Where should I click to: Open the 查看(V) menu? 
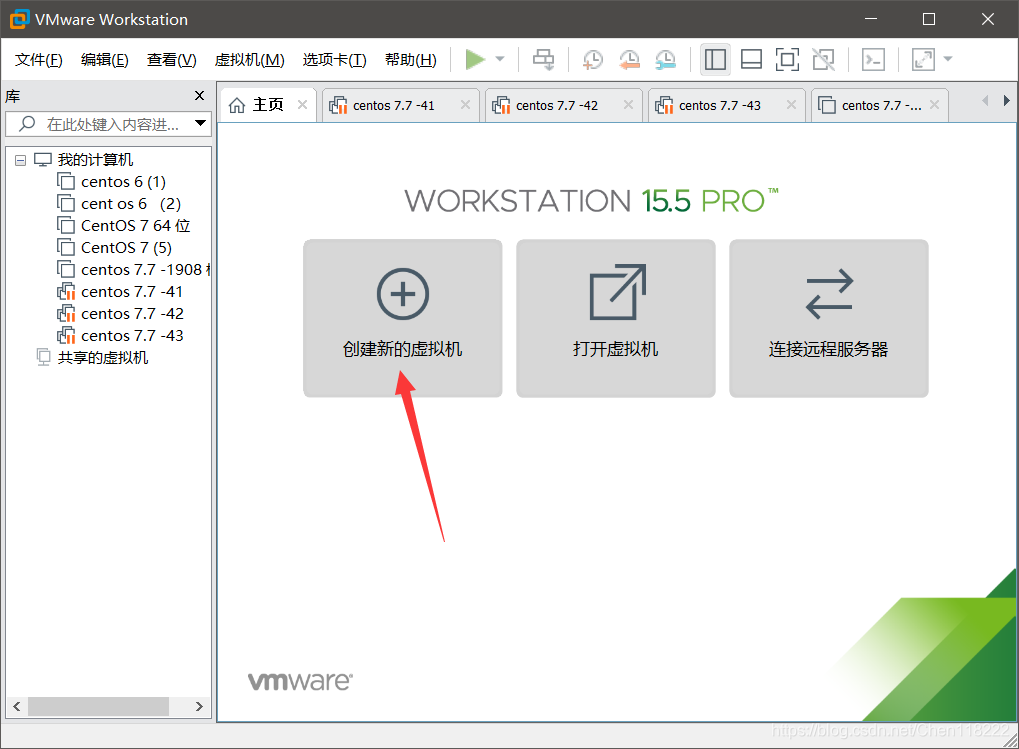tap(172, 60)
